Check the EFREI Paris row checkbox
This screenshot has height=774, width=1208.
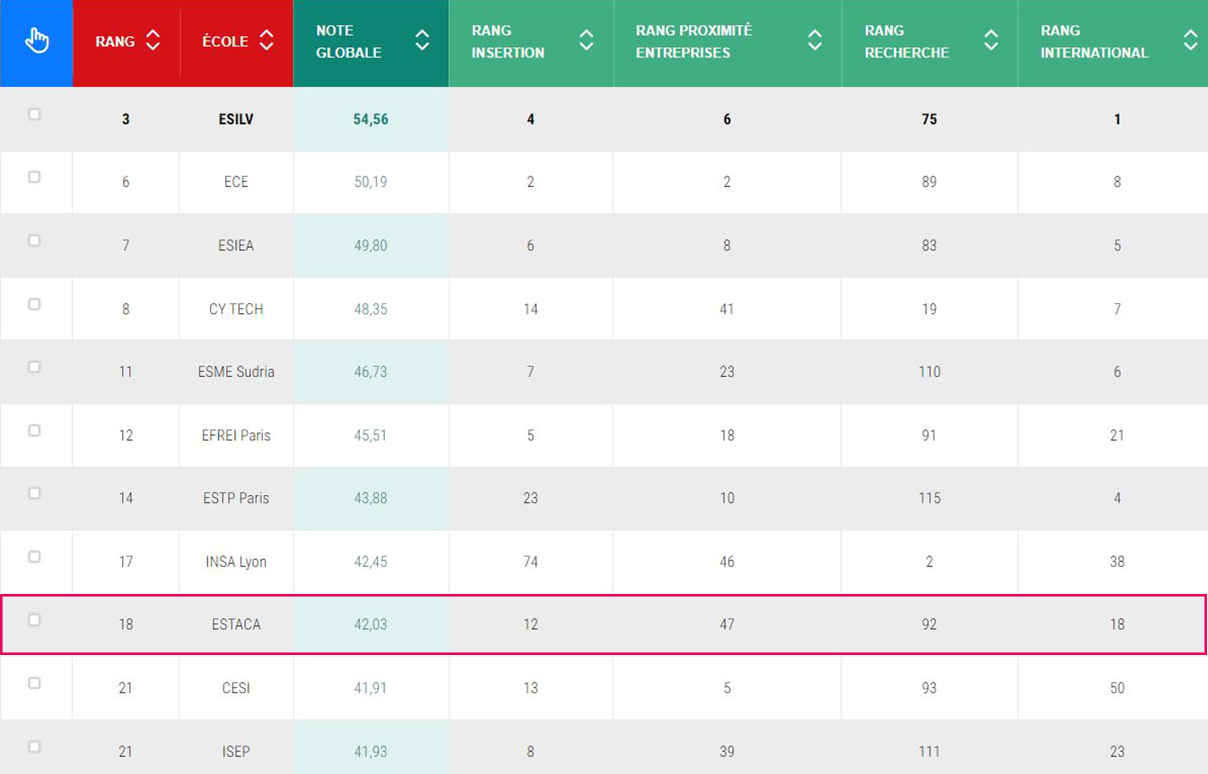(34, 430)
